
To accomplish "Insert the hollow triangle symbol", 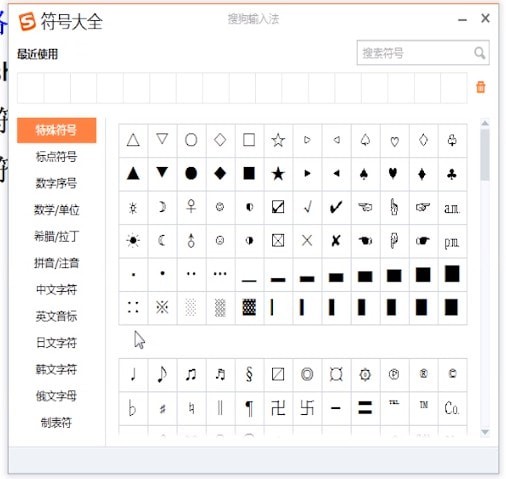I will point(133,140).
